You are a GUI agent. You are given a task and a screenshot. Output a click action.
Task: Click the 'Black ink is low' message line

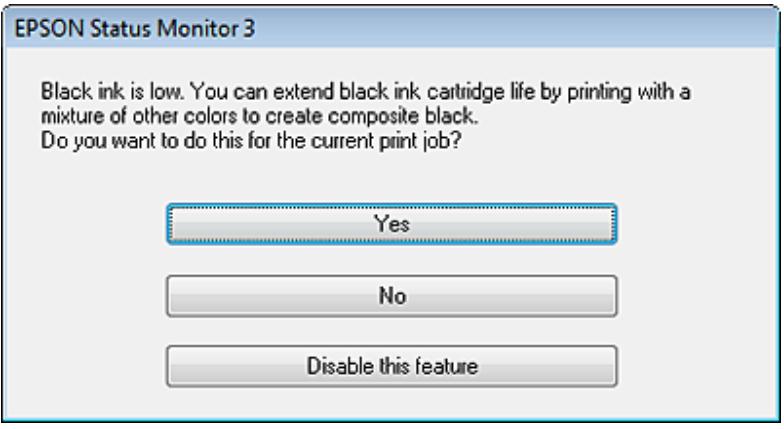[366, 92]
